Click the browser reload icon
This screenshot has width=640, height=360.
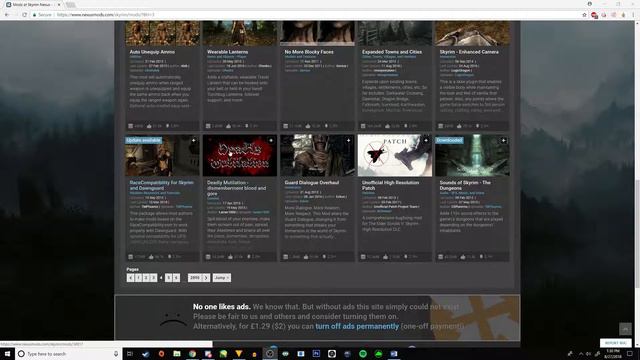[x=24, y=15]
